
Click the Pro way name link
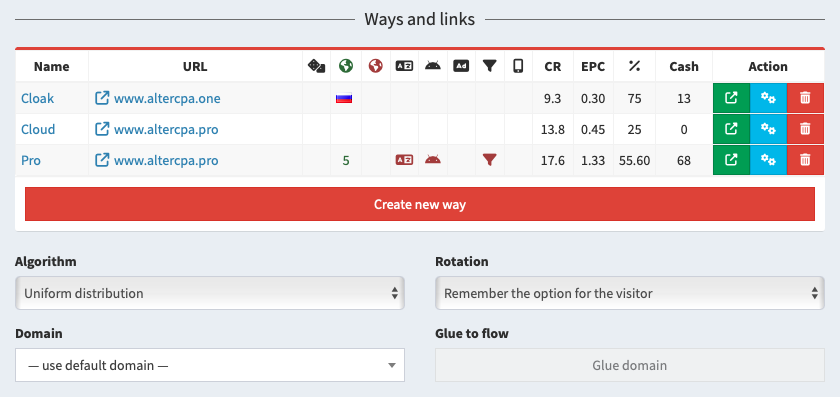(31, 160)
